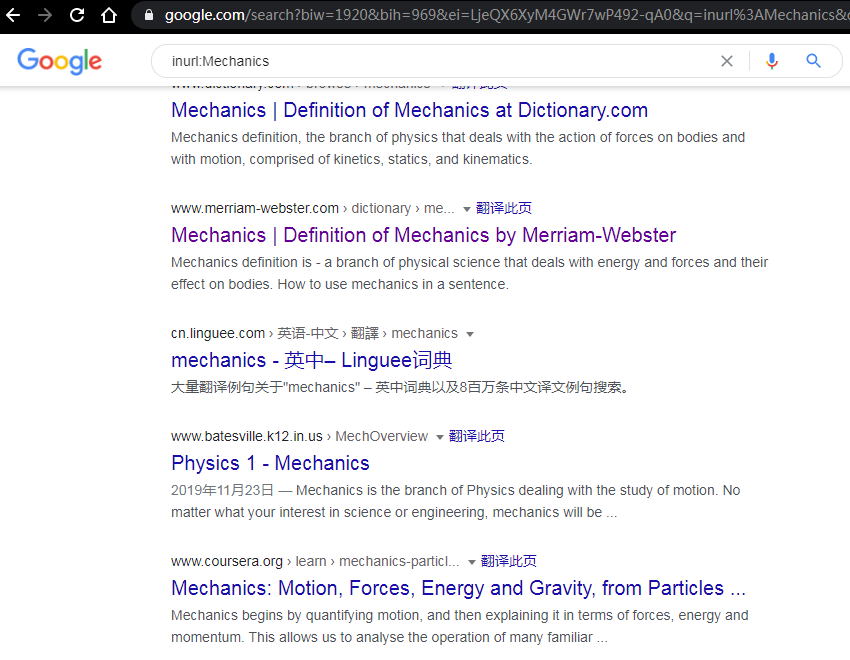
Task: Click translate this page link for merriam-webster
Action: point(504,208)
